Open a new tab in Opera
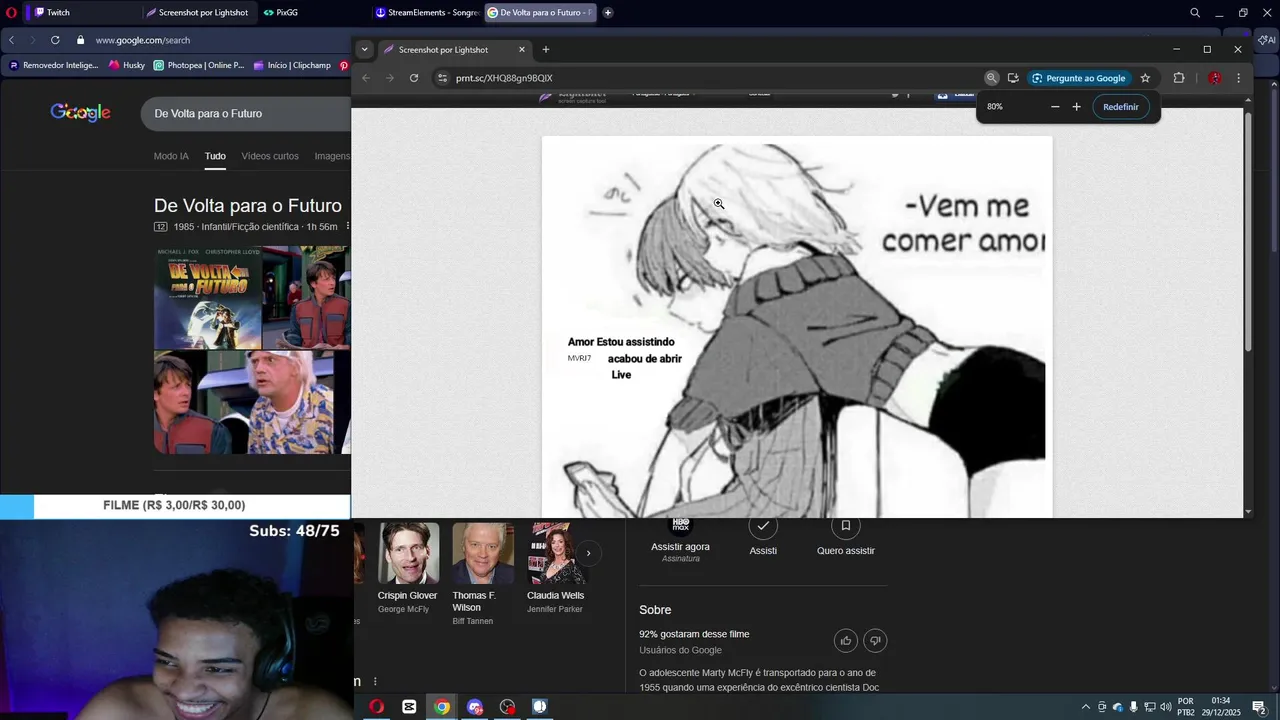The image size is (1280, 720). (608, 13)
